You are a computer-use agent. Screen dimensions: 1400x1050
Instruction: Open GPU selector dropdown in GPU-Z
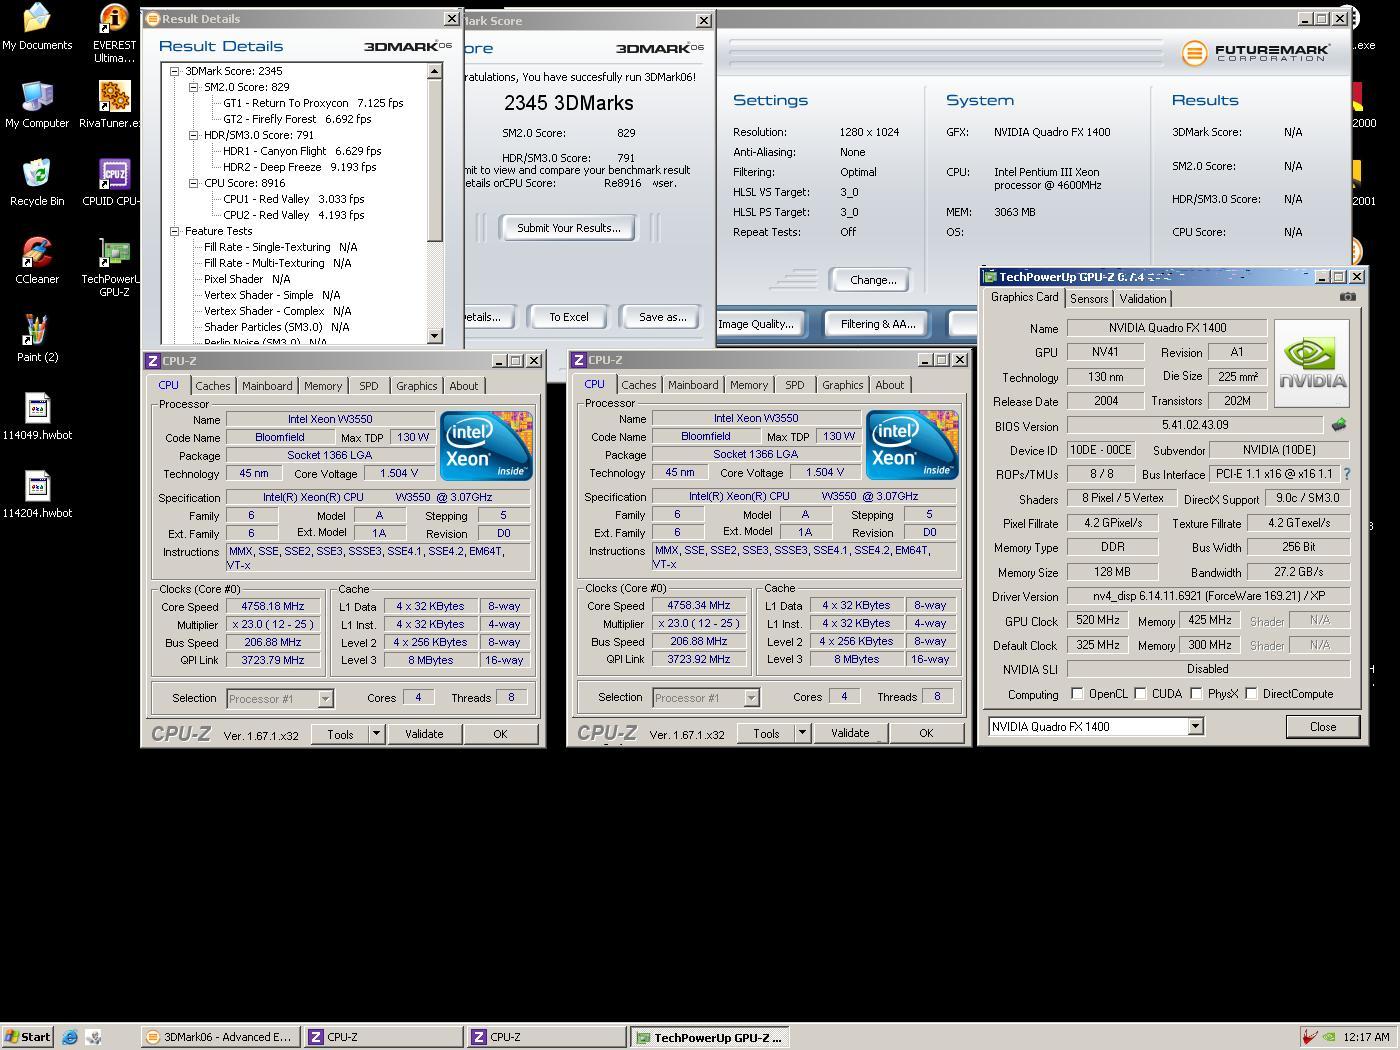1195,727
